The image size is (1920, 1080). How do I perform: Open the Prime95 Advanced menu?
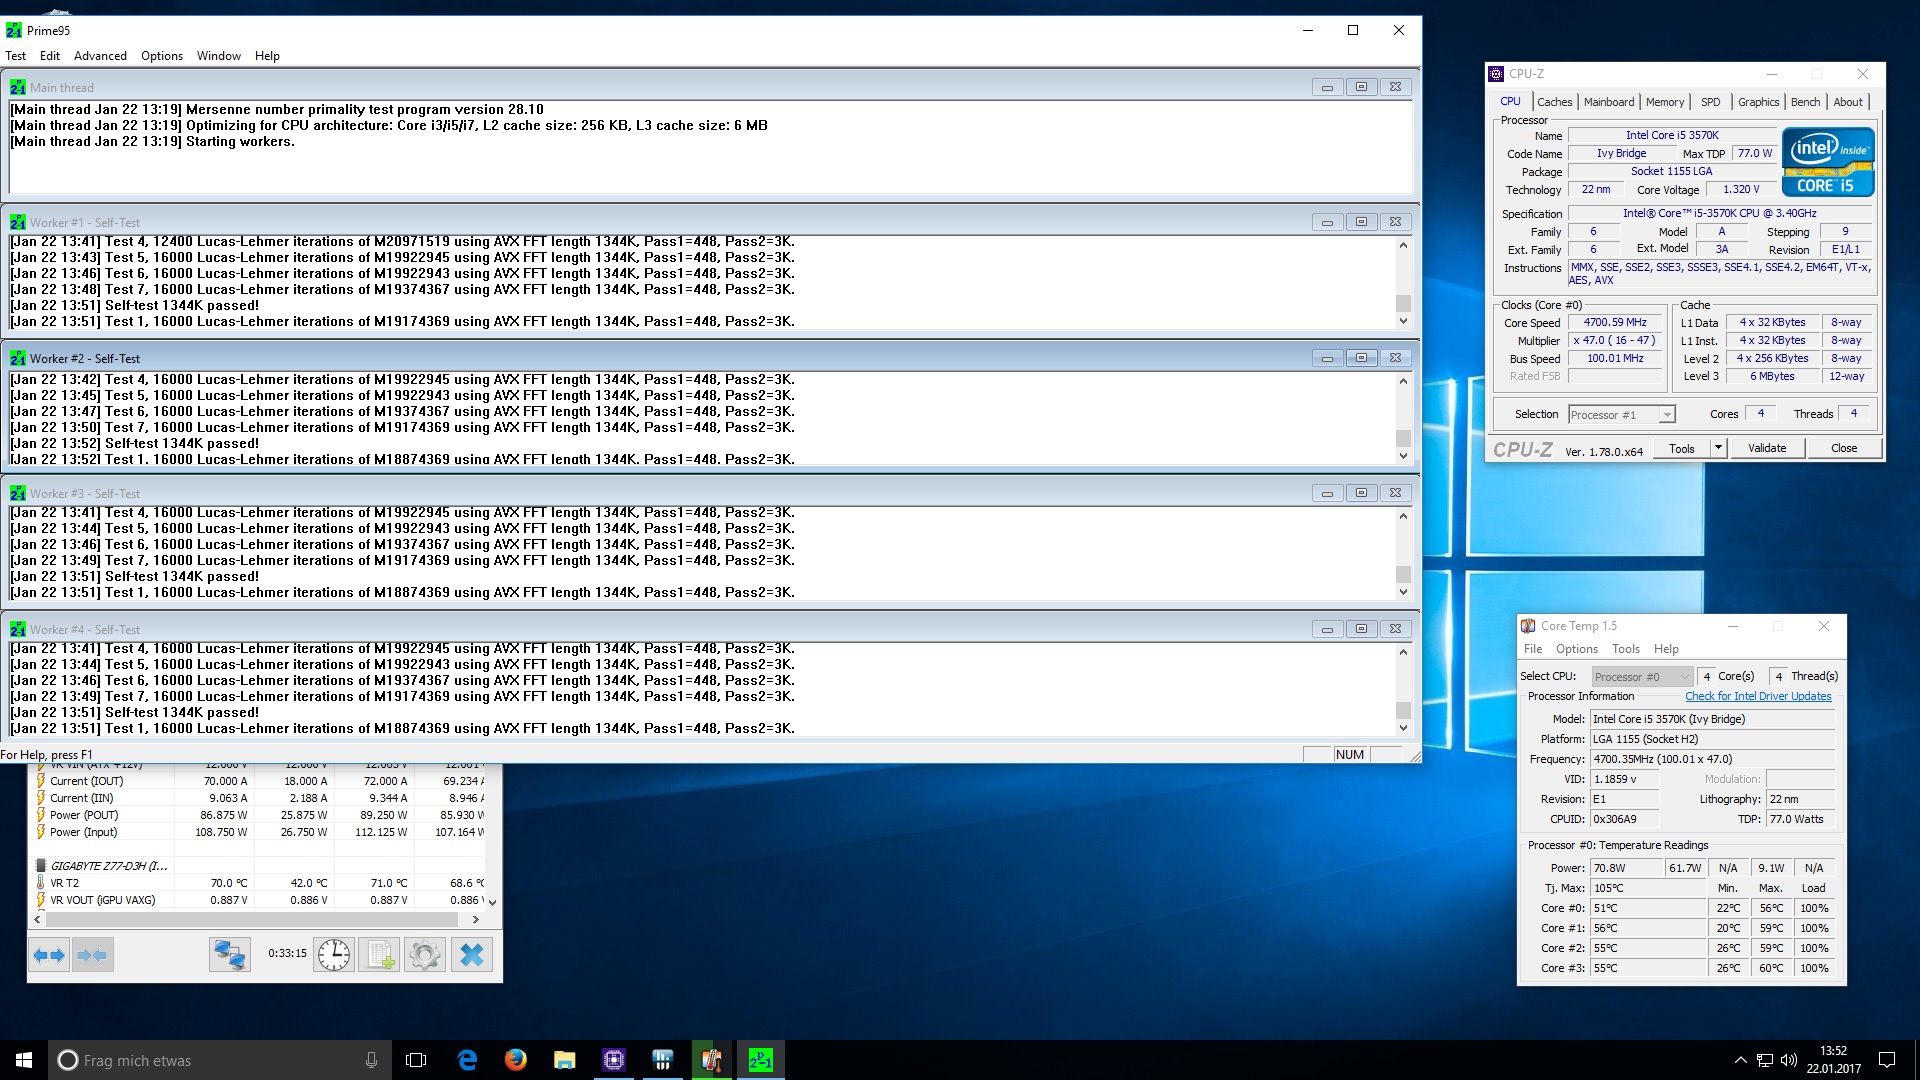pyautogui.click(x=100, y=56)
